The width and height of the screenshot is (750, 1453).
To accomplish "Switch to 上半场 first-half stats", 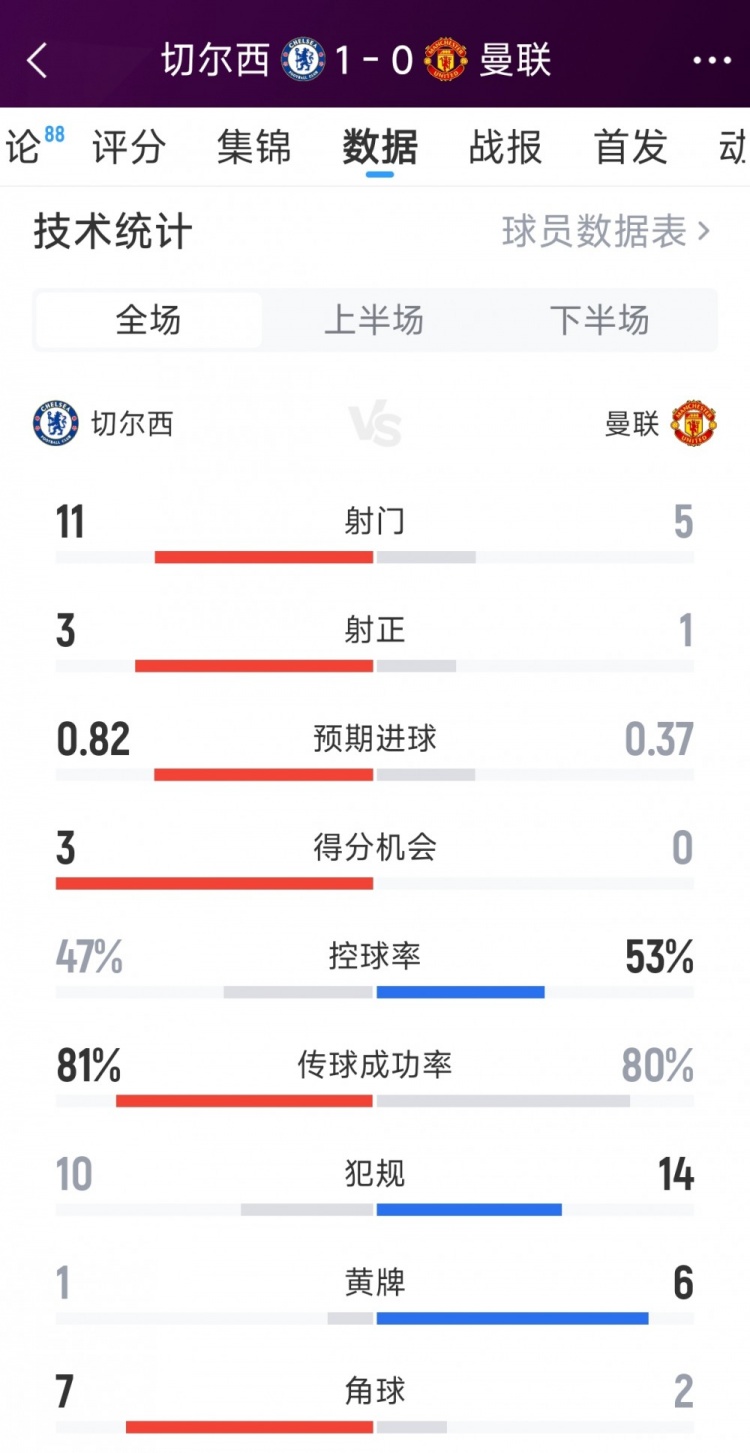I will coord(374,321).
